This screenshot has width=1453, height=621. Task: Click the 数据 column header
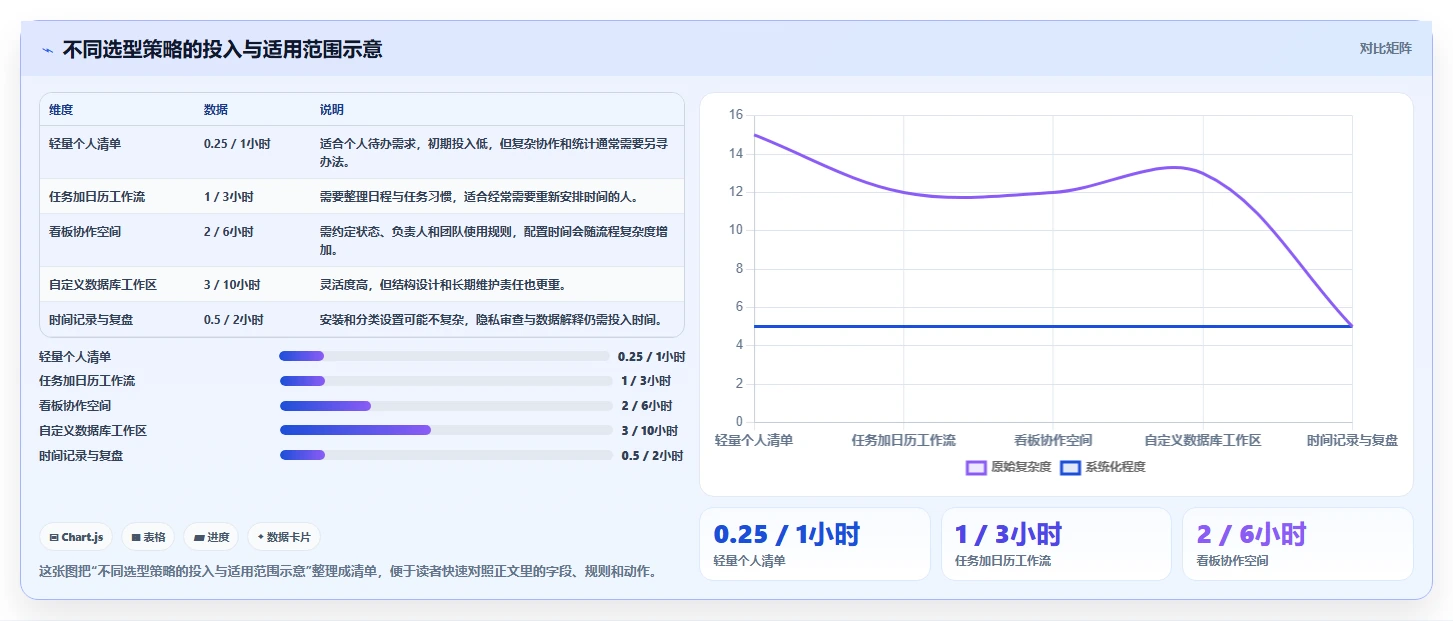pos(216,109)
